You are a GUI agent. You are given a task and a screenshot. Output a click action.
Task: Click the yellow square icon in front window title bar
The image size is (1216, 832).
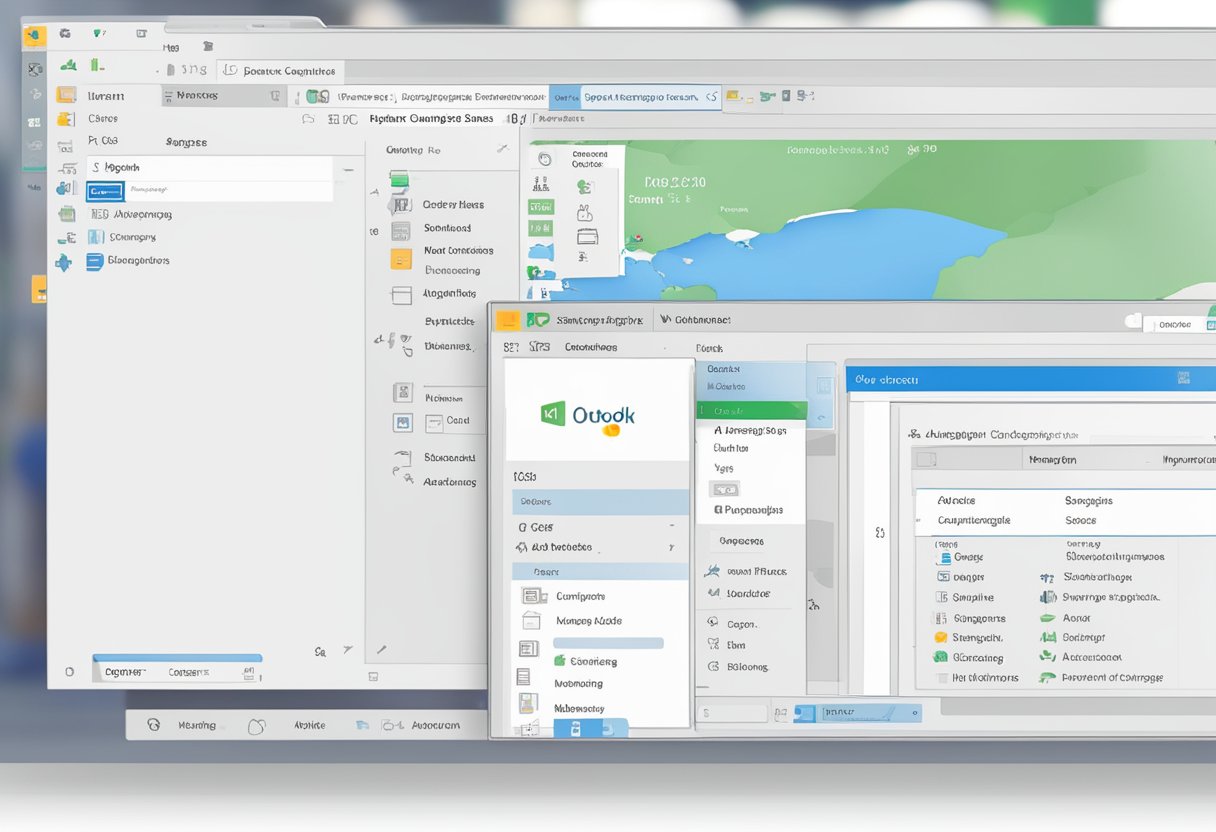click(507, 321)
